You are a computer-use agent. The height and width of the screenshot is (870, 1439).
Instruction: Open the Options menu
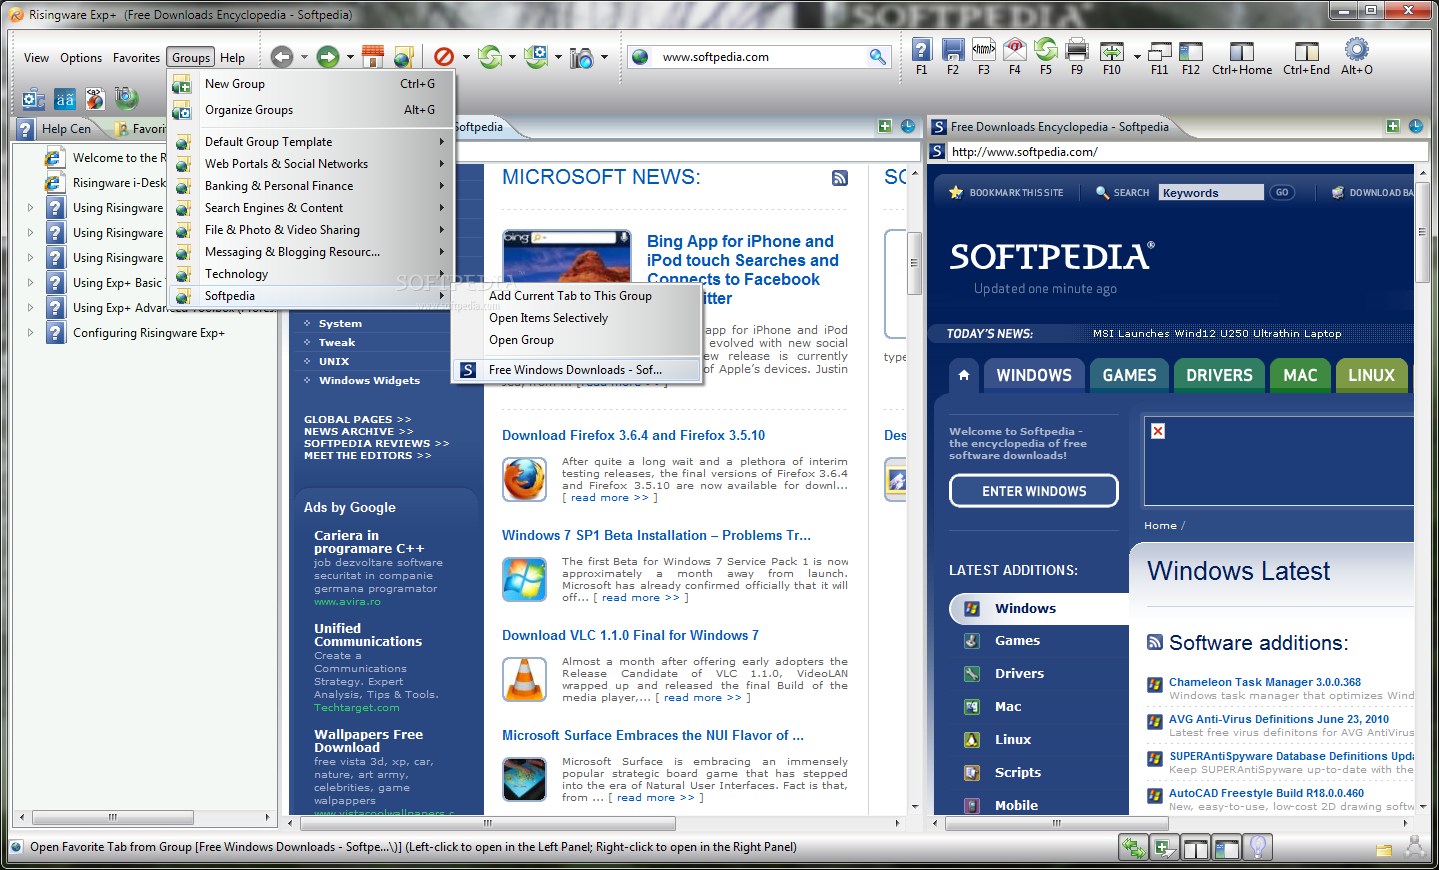[81, 58]
